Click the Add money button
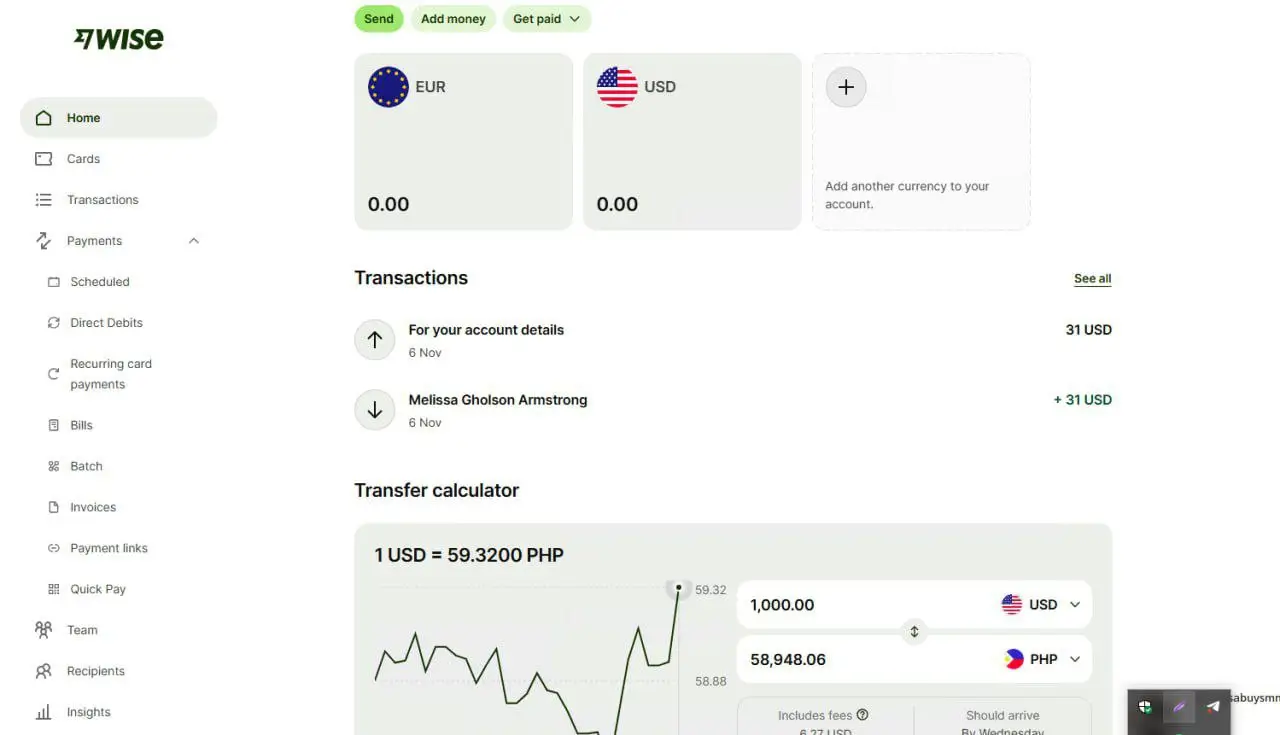 (453, 19)
